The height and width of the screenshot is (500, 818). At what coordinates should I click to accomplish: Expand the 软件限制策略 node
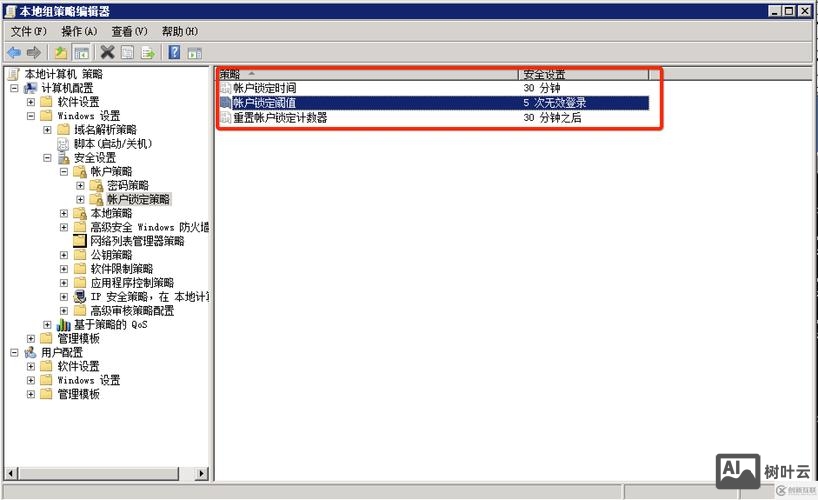64,269
